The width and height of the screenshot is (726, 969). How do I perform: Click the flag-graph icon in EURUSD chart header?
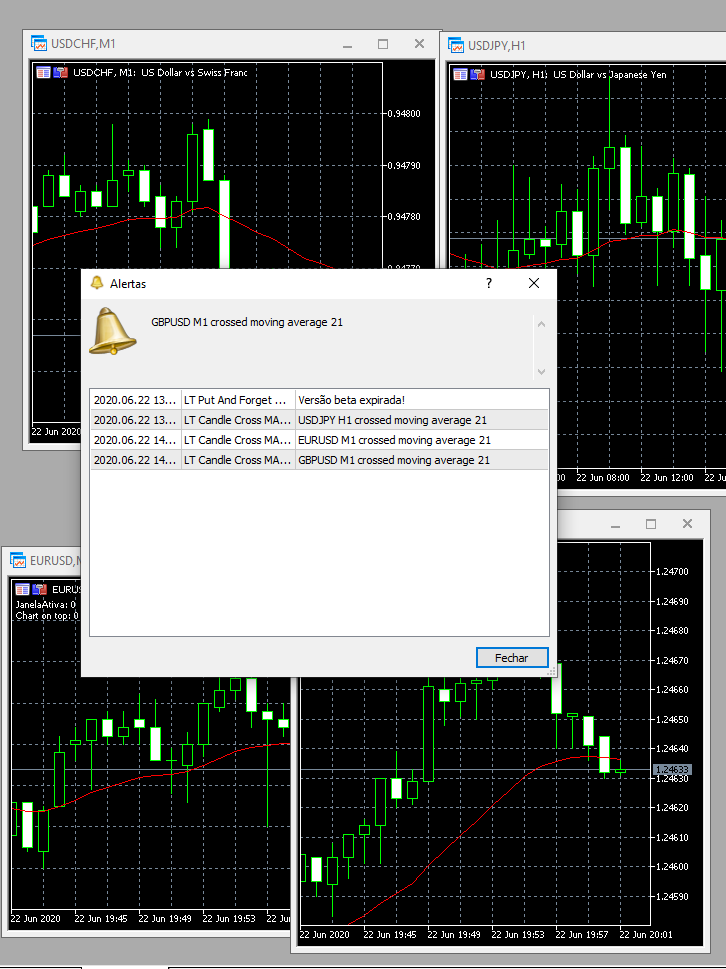pyautogui.click(x=39, y=589)
